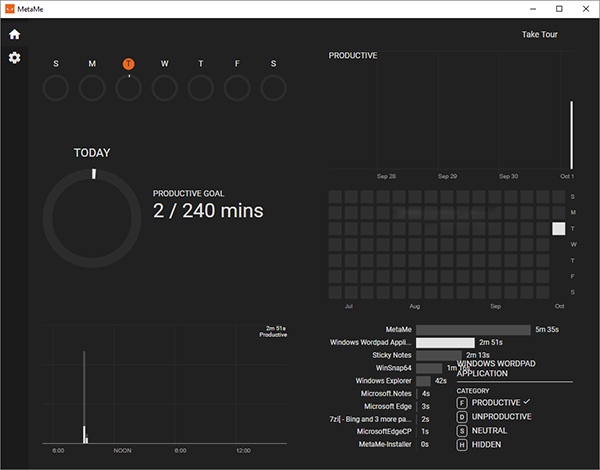Click the Oct 1 bar in Productive chart
This screenshot has height=470, width=600.
pyautogui.click(x=572, y=134)
